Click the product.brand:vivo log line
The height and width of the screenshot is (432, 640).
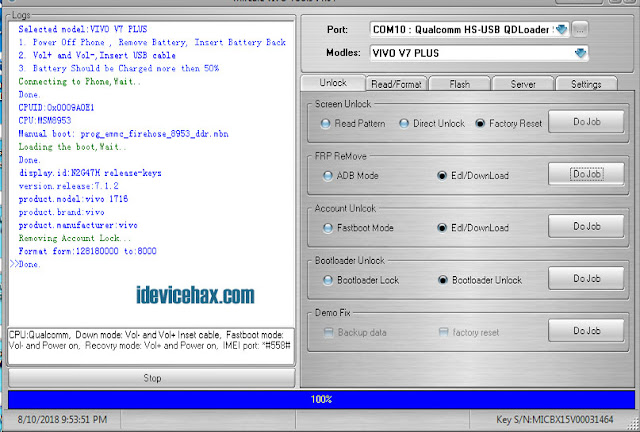tap(61, 212)
